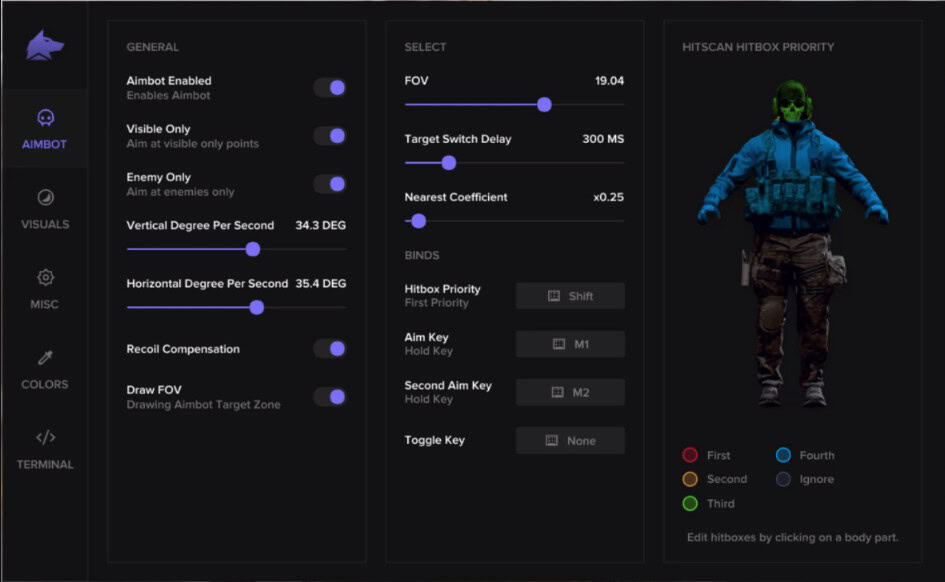Disable the Visible Only toggle

tap(330, 136)
